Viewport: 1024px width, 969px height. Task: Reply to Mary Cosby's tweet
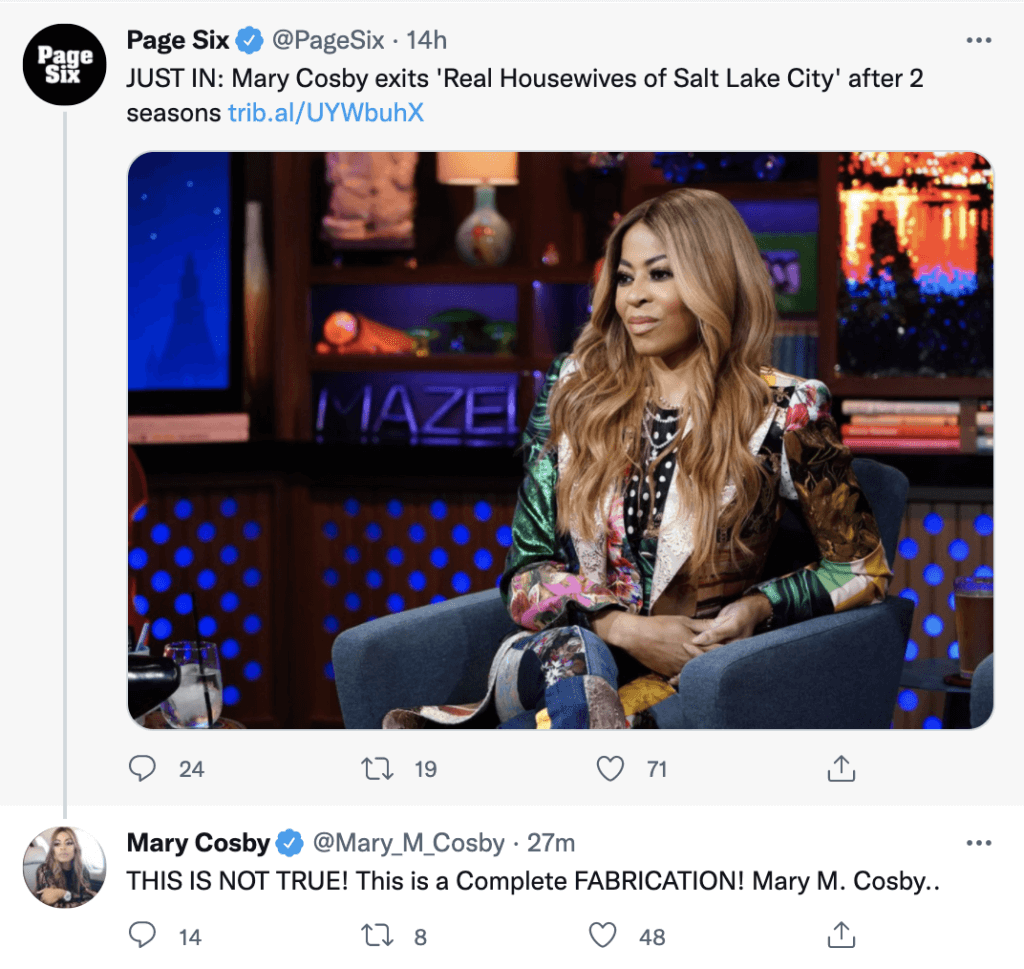(x=142, y=936)
